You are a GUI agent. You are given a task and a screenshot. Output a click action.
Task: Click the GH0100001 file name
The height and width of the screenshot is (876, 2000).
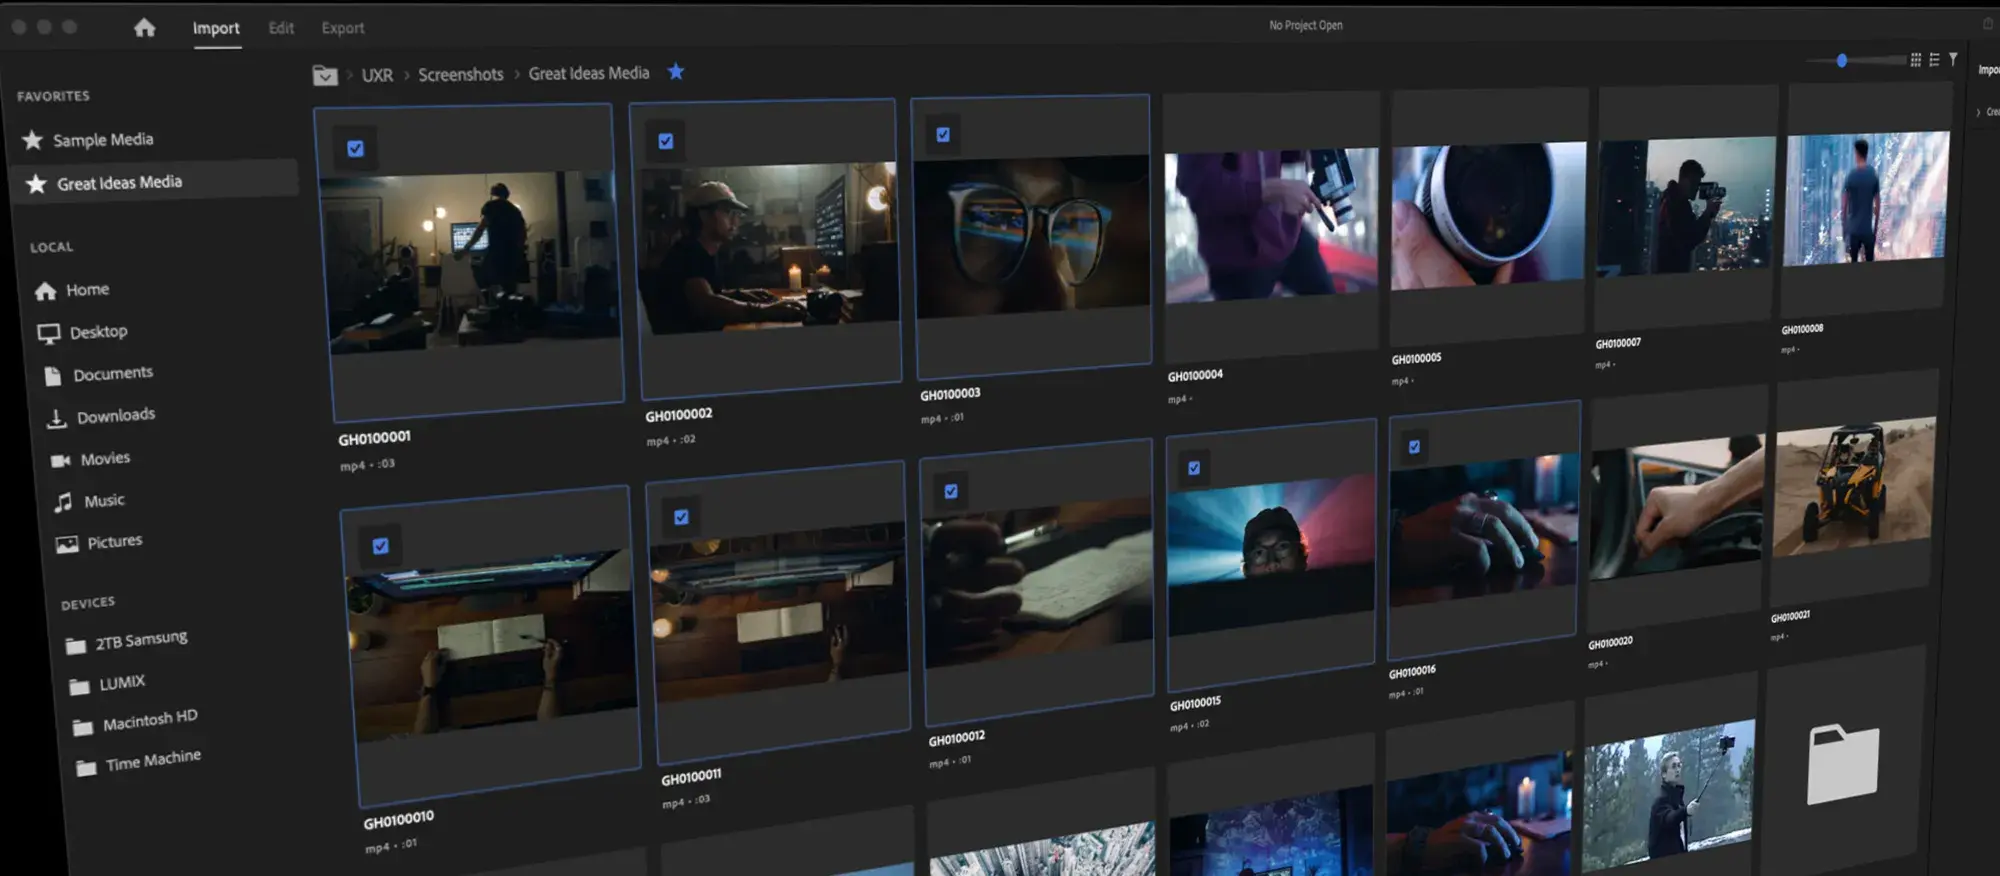pos(374,439)
